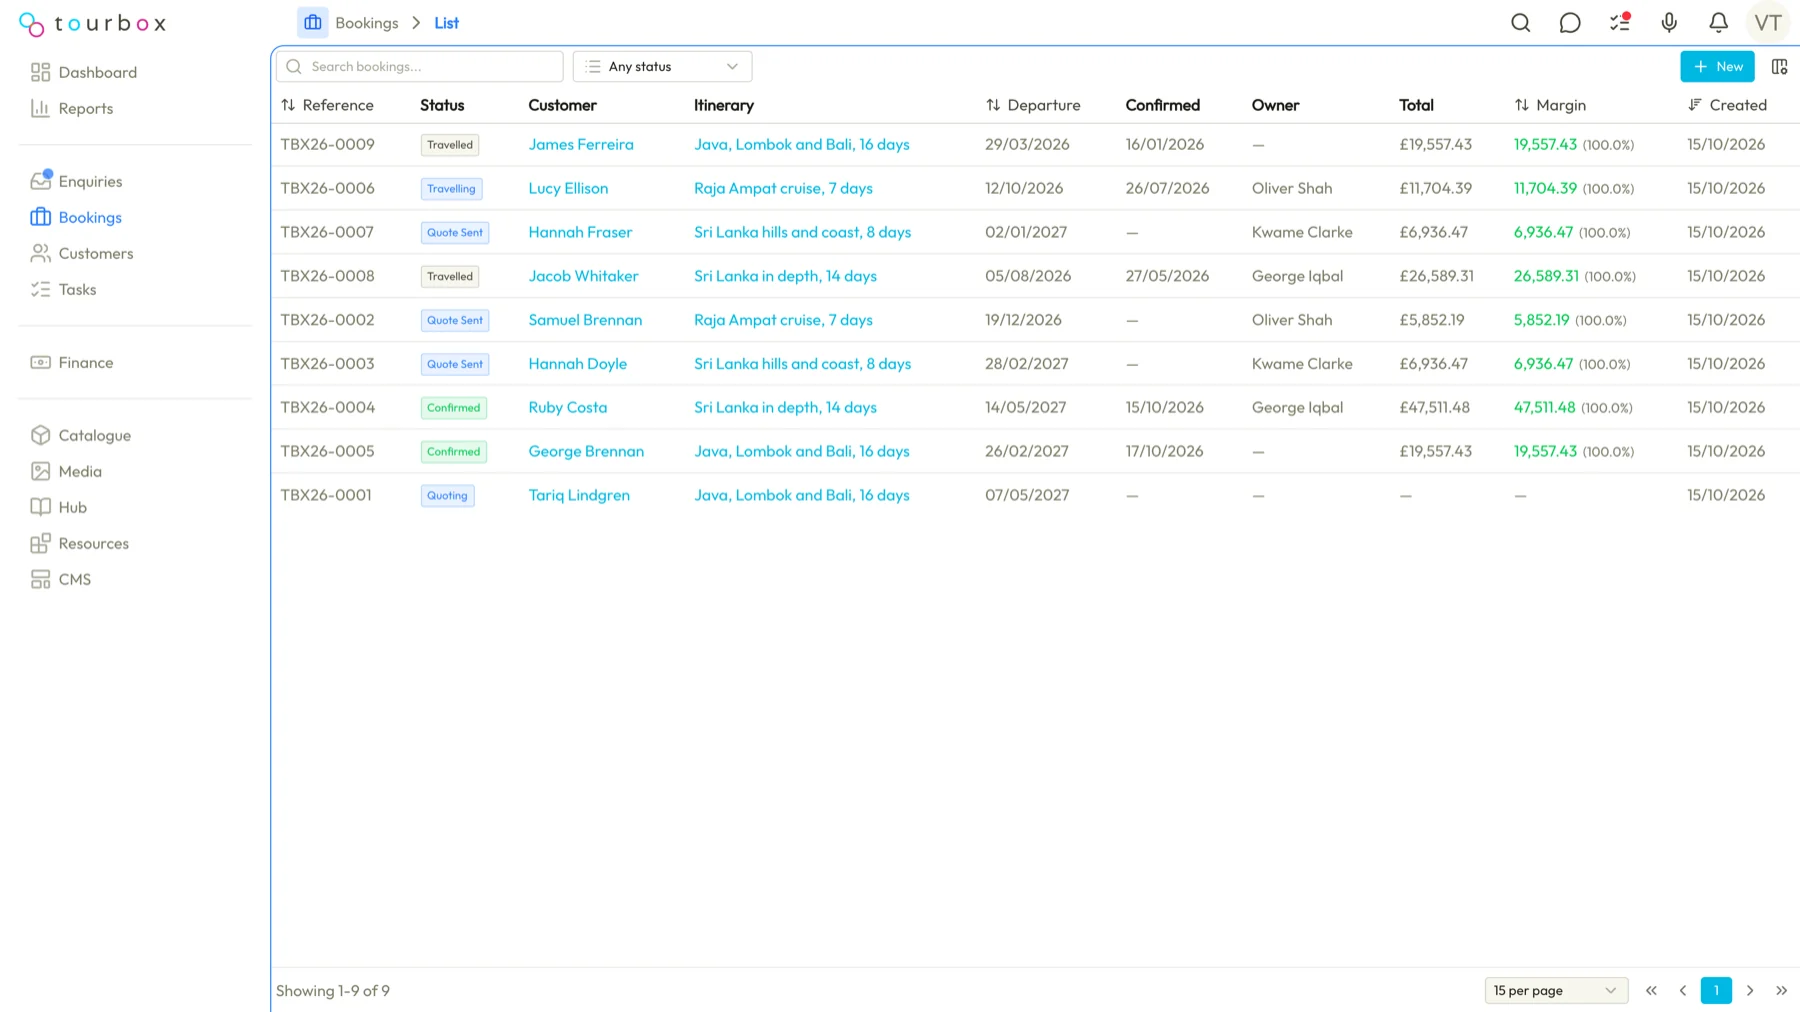Viewport: 1800px width, 1012px height.
Task: Open Raja Ampat cruise itinerary for Lucy Ellison
Action: [x=783, y=188]
